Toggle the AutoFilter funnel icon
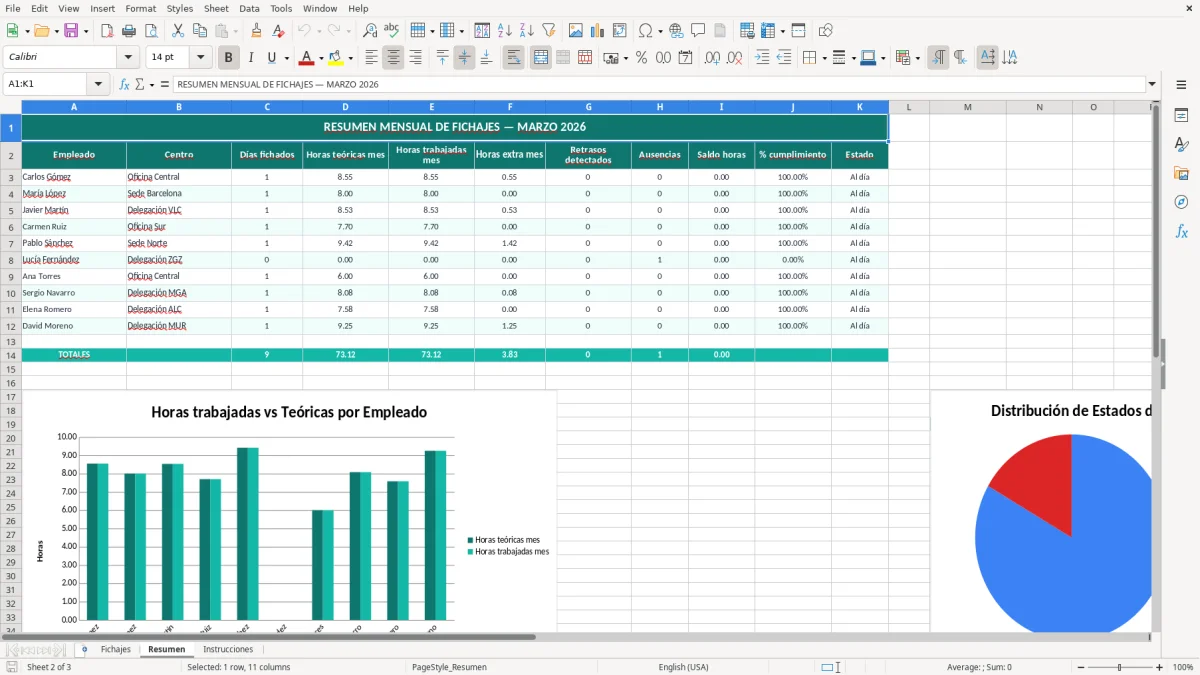 549,31
